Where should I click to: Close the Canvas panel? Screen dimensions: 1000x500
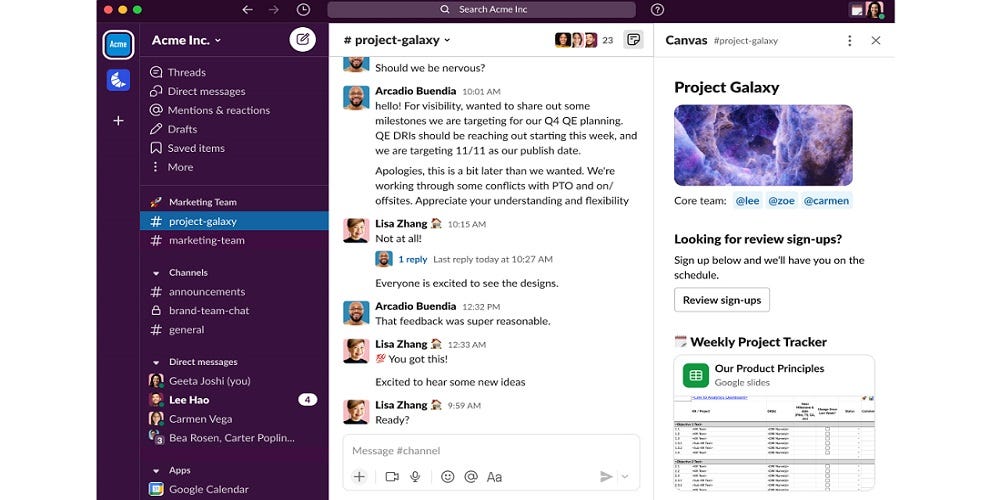pos(876,40)
